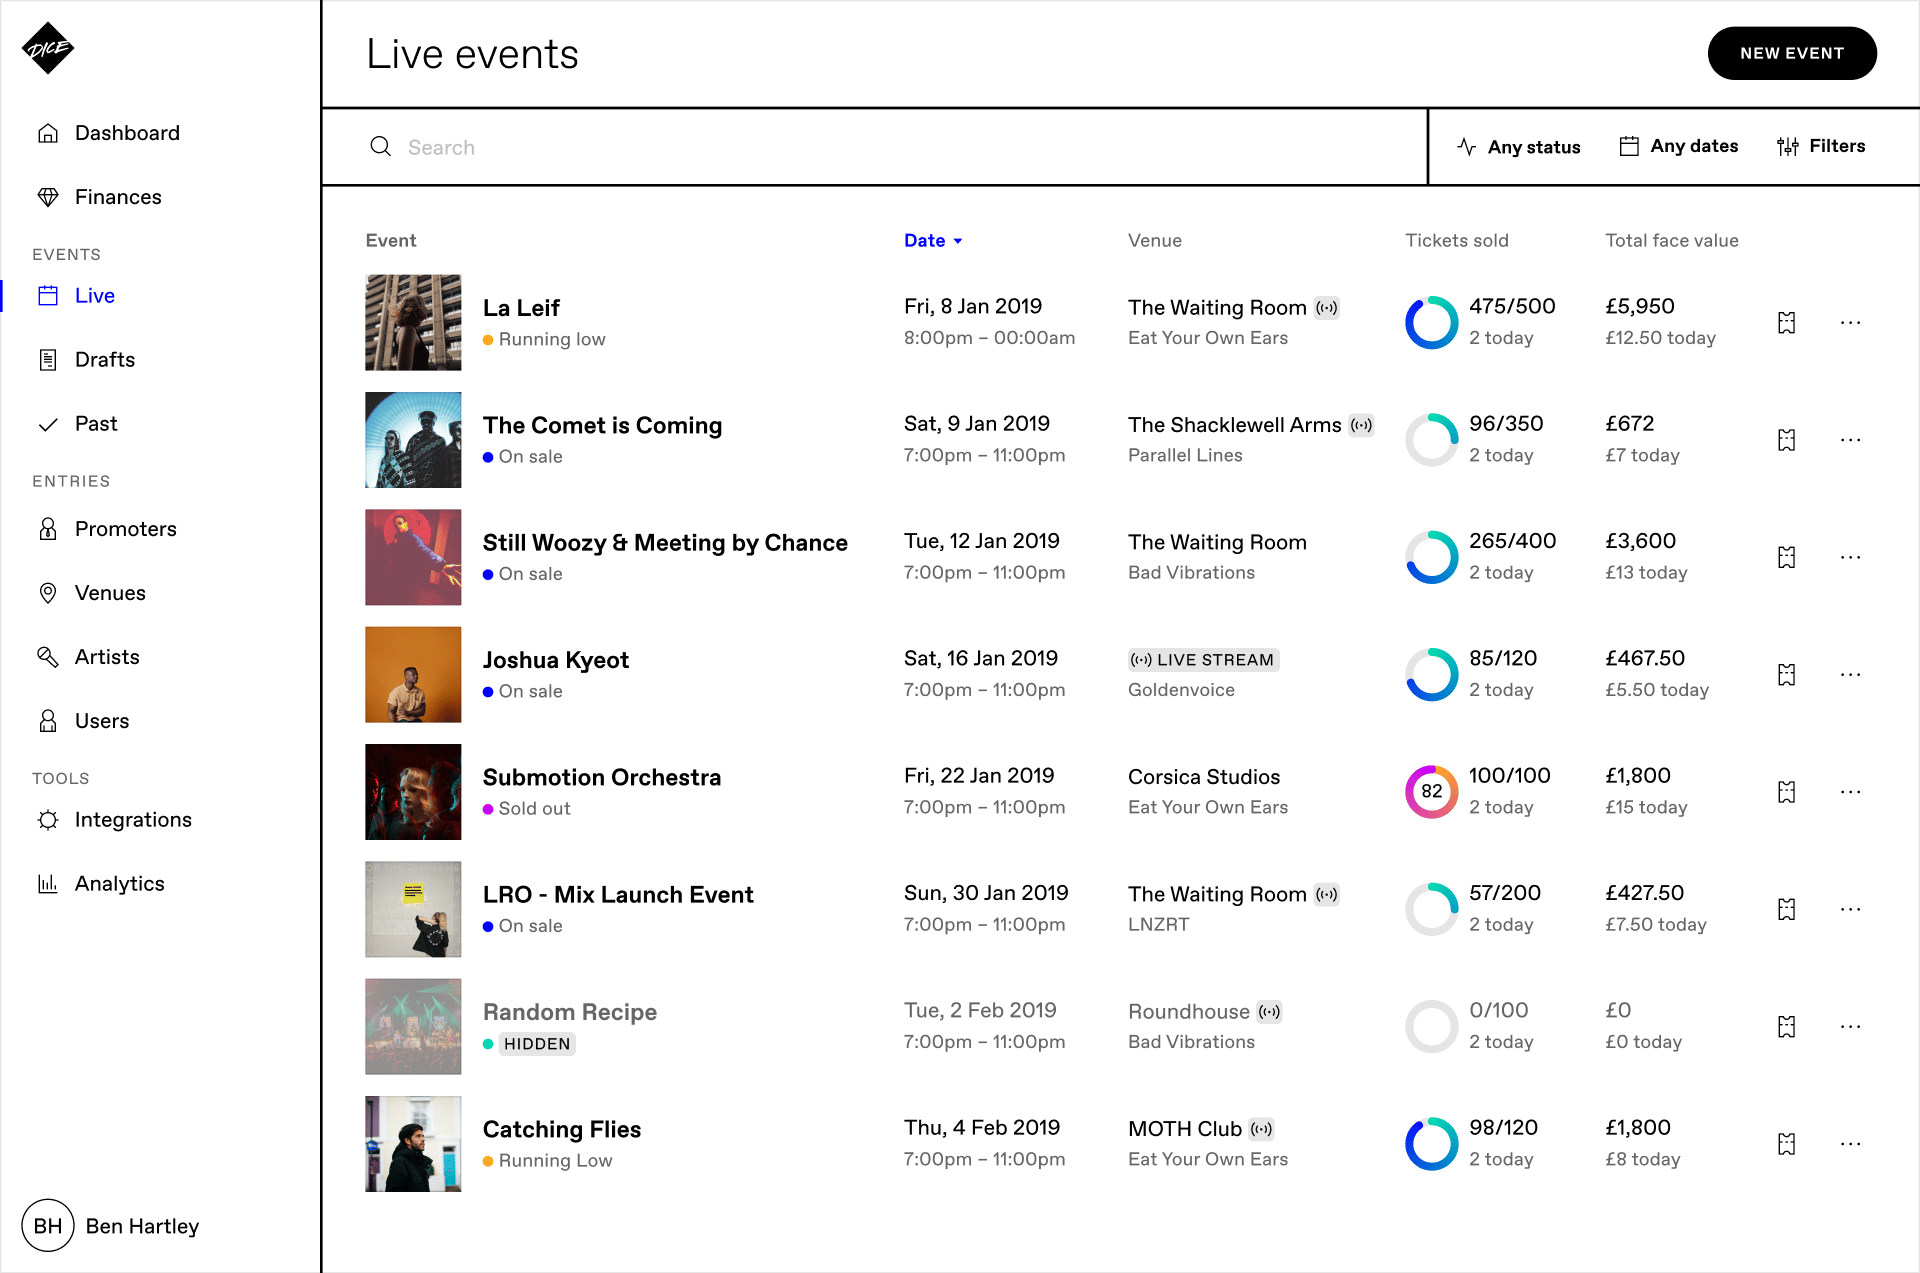Open the Date sort dropdown
Viewport: 1920px width, 1273px height.
tap(932, 240)
